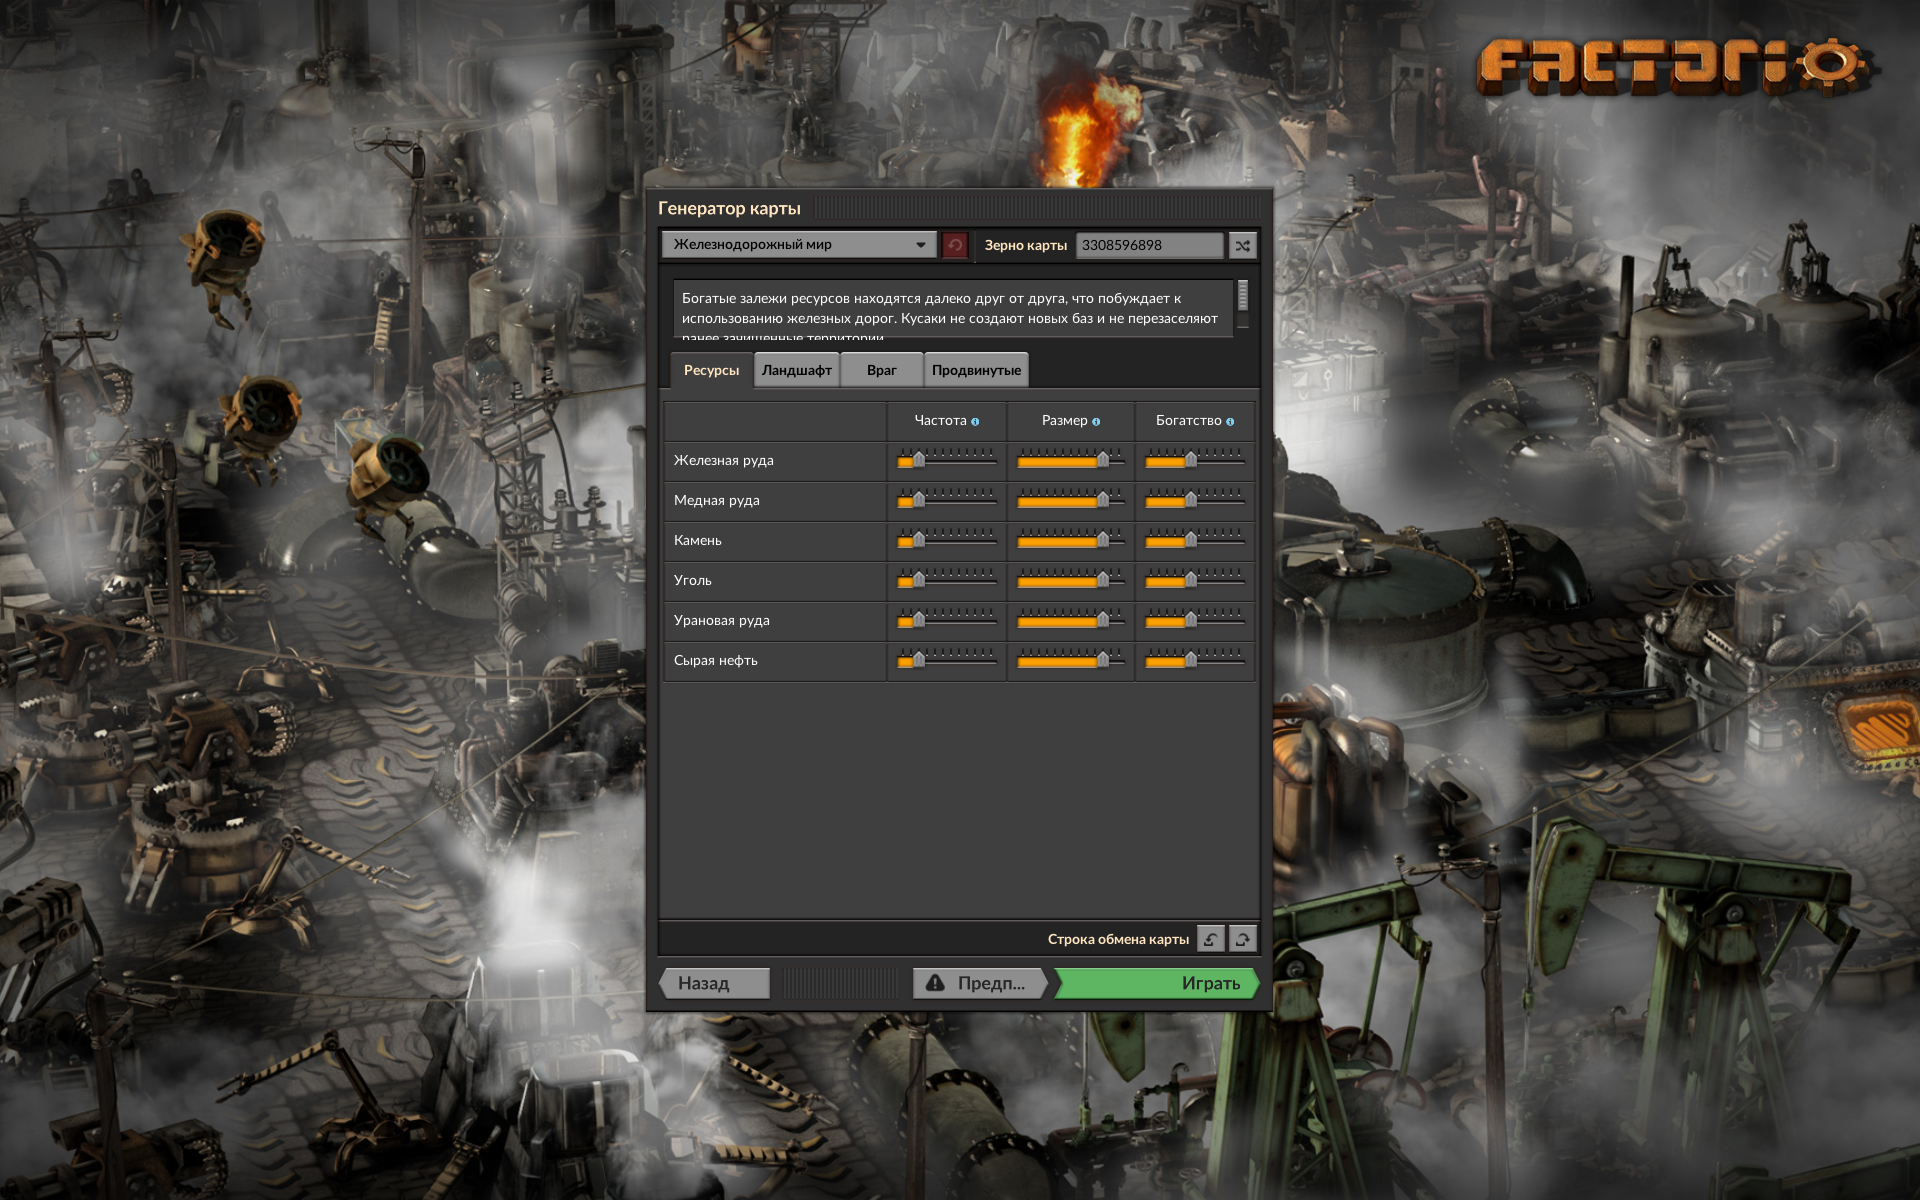Screen dimensions: 1920x1200
Task: Adjust the Уголь richness slider
Action: 1195,580
